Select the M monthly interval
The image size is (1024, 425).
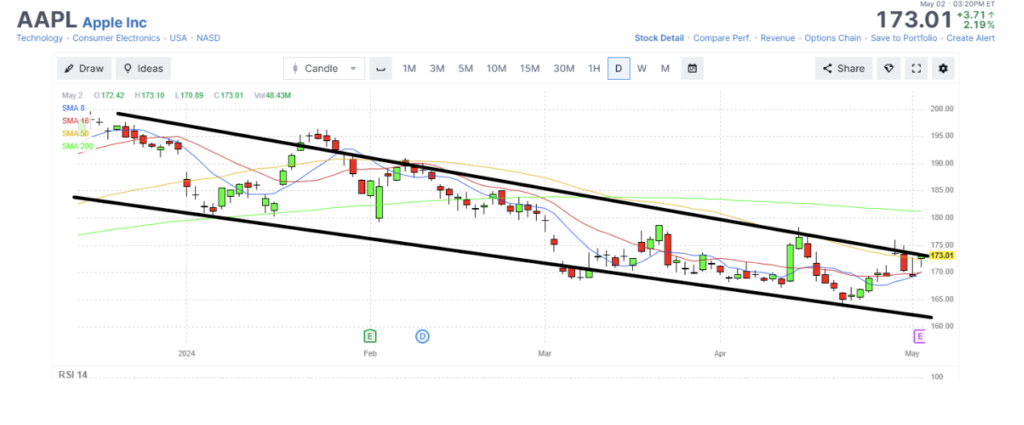point(665,69)
